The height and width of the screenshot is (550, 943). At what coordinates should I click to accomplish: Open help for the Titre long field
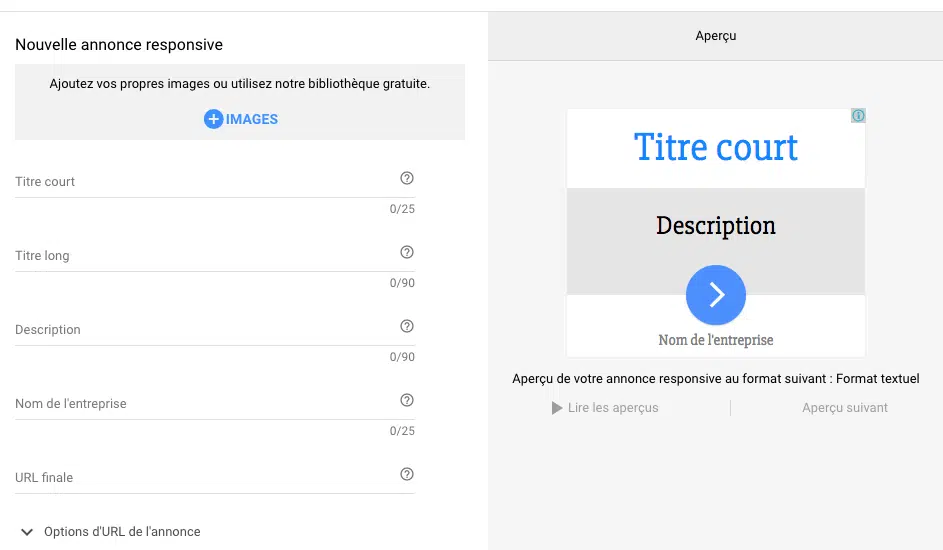(x=407, y=252)
